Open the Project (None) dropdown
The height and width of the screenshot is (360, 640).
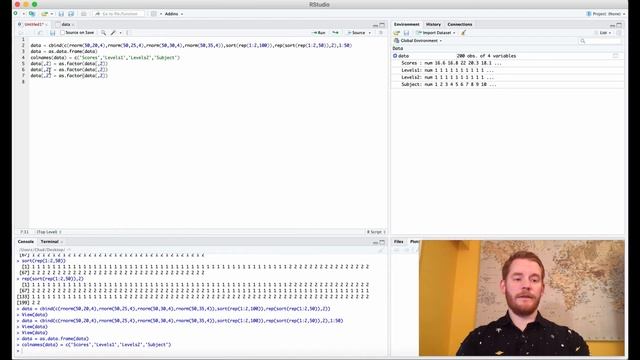pyautogui.click(x=606, y=14)
